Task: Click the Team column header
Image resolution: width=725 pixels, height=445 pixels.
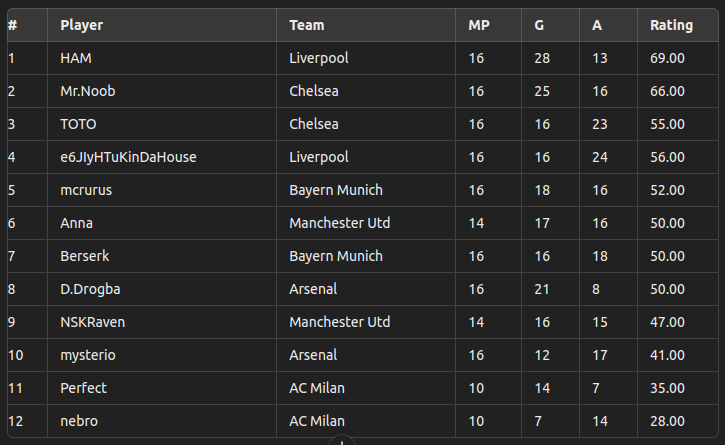Action: tap(366, 25)
